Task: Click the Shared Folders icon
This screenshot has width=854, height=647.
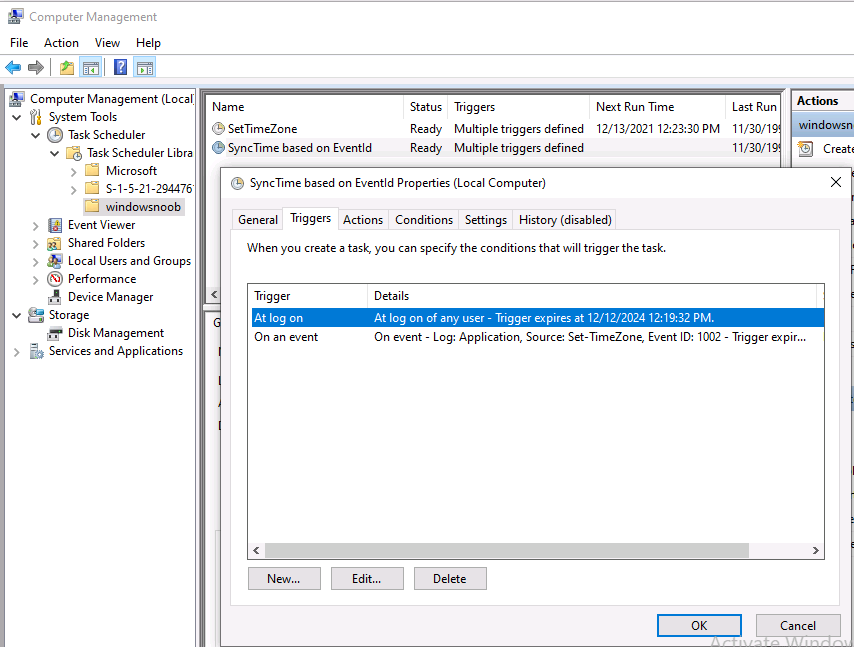Action: (54, 243)
